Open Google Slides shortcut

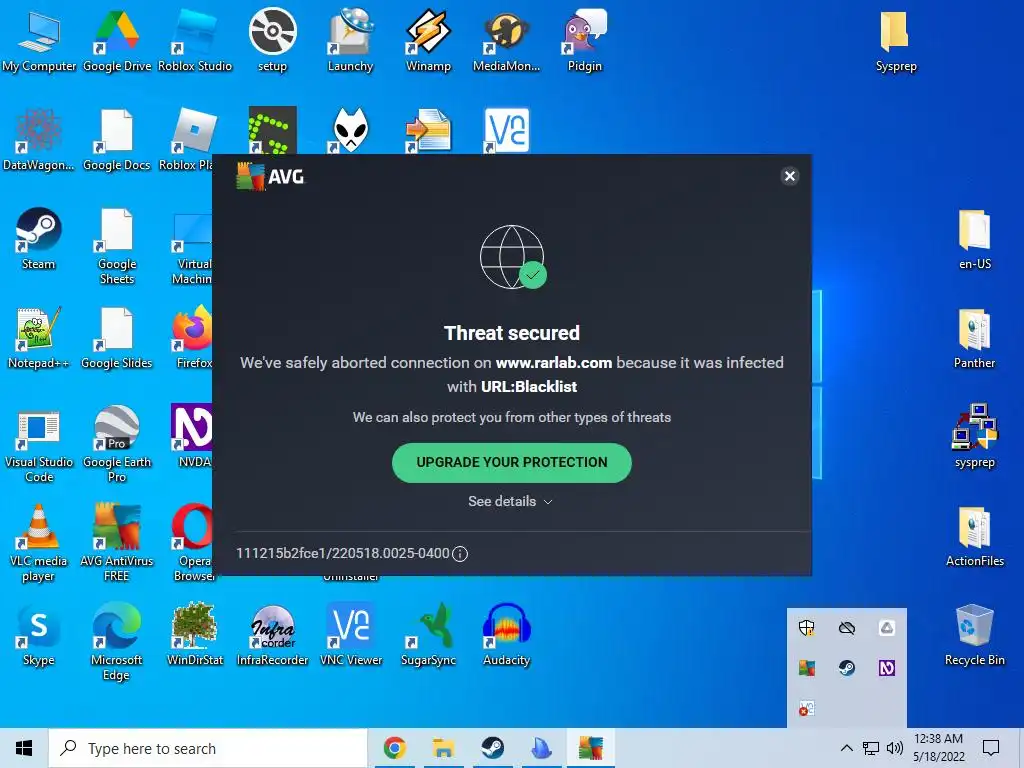(117, 338)
